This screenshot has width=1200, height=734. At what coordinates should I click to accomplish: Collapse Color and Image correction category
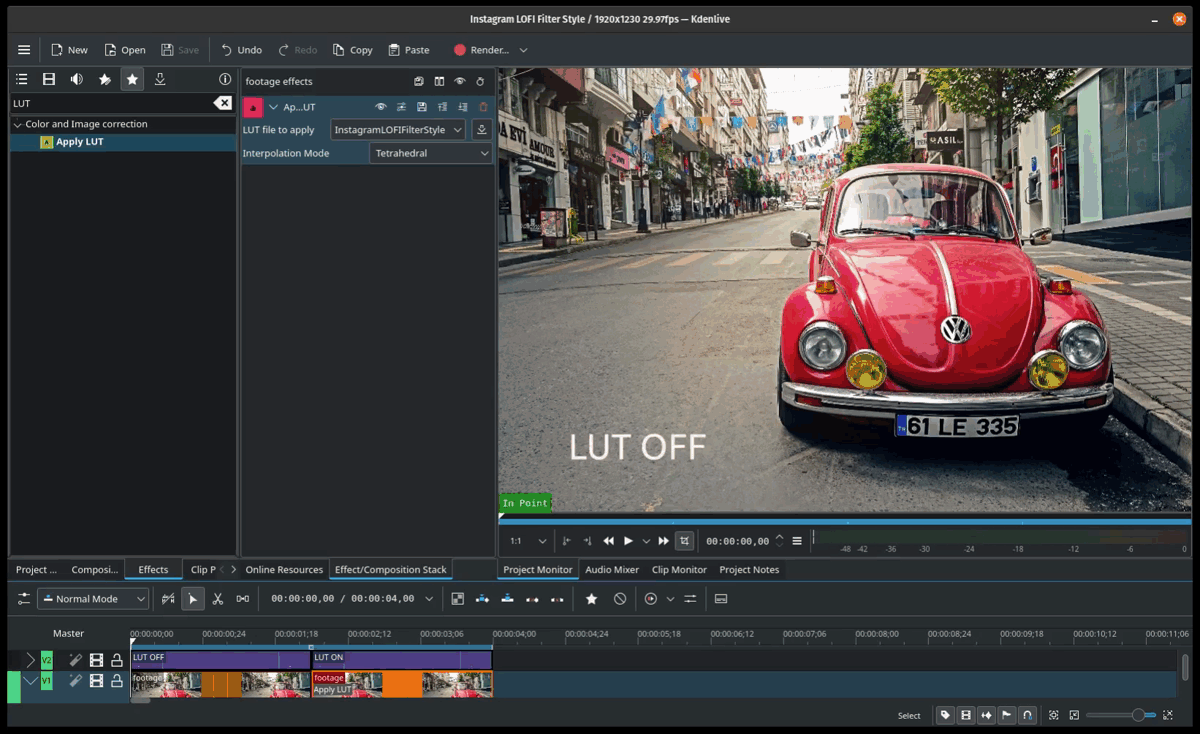[x=17, y=124]
